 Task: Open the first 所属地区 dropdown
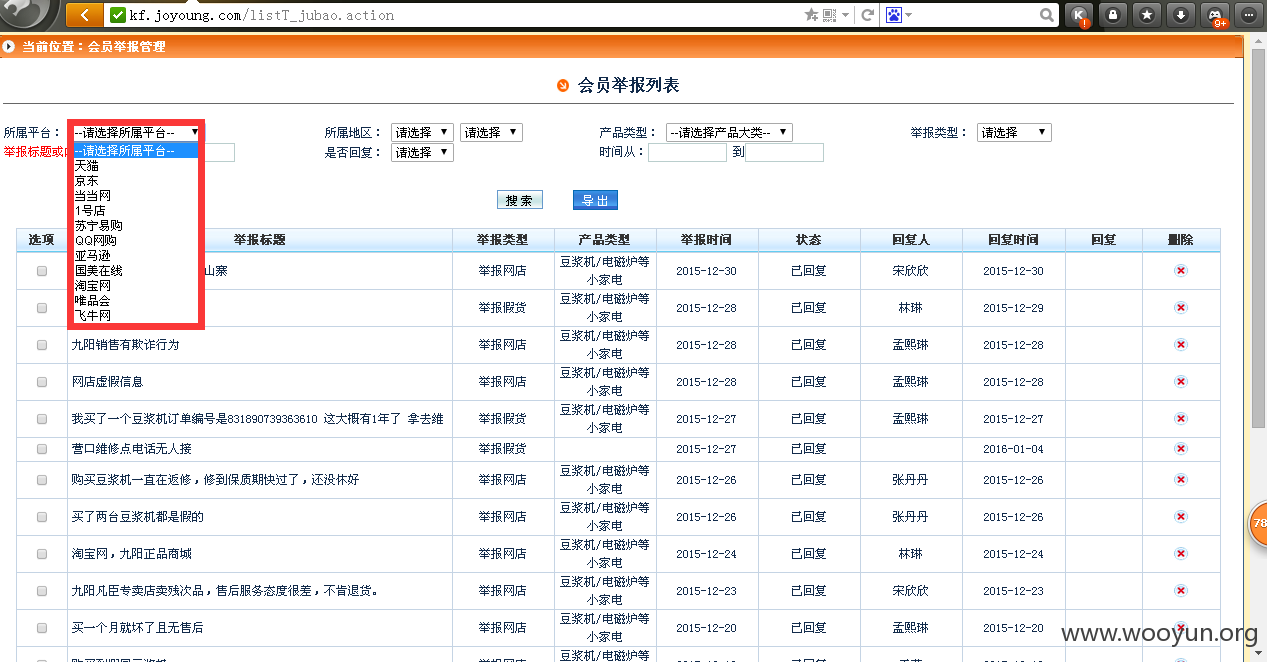423,132
